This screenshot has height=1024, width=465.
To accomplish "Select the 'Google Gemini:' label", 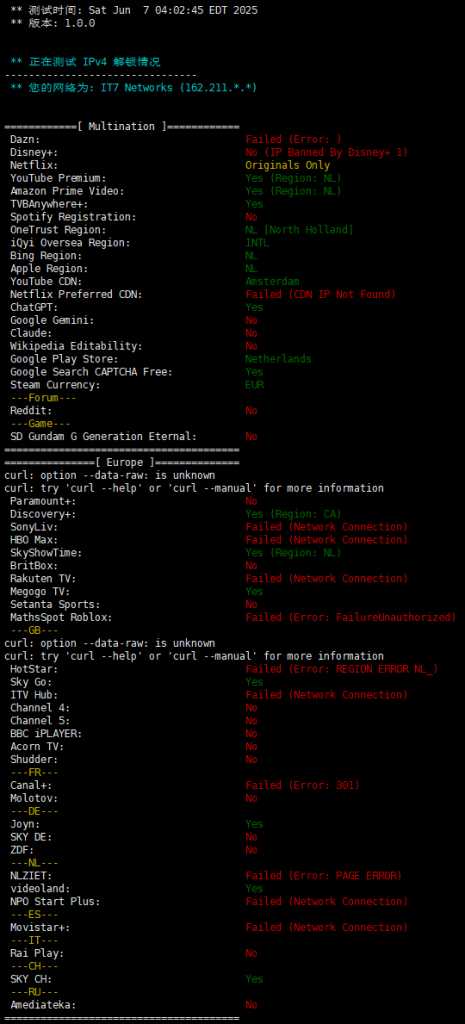I will point(52,320).
